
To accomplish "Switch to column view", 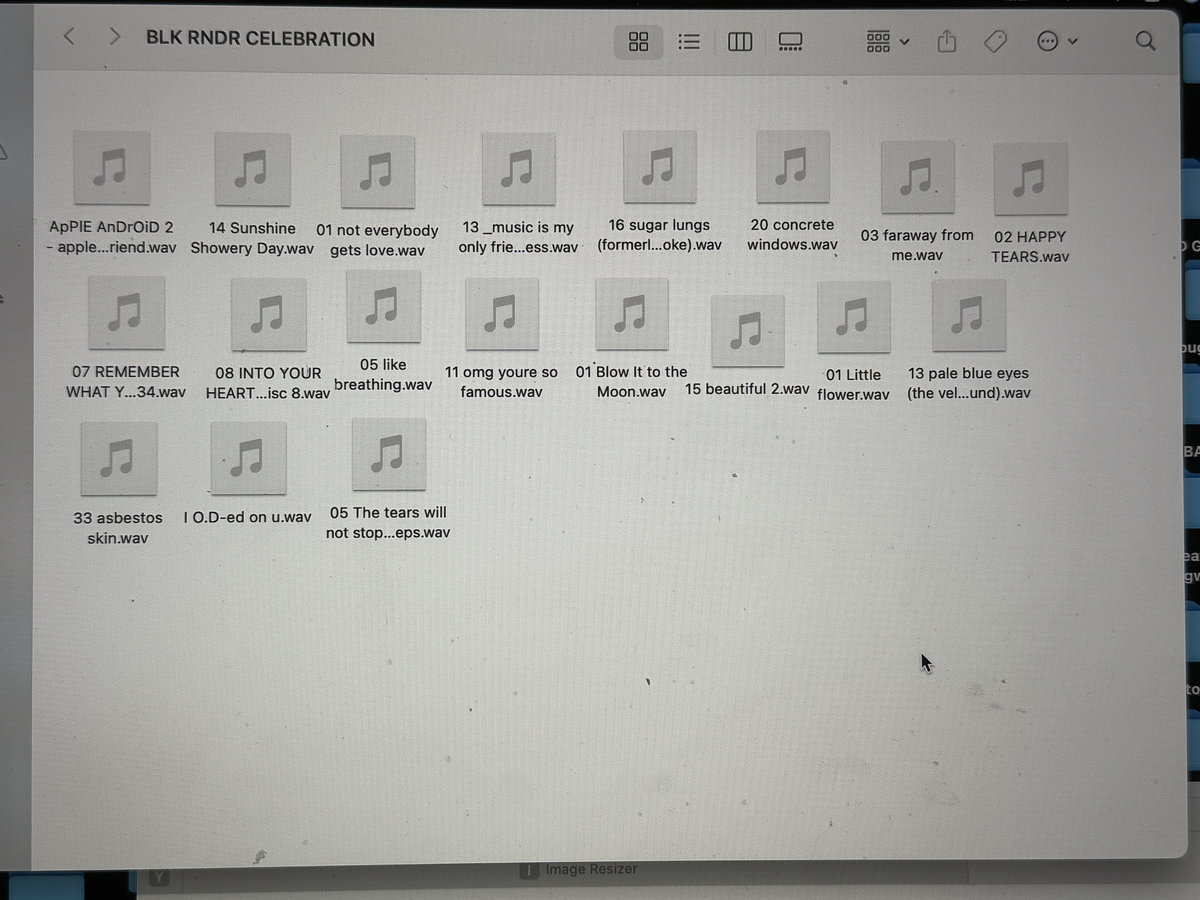I will point(740,41).
